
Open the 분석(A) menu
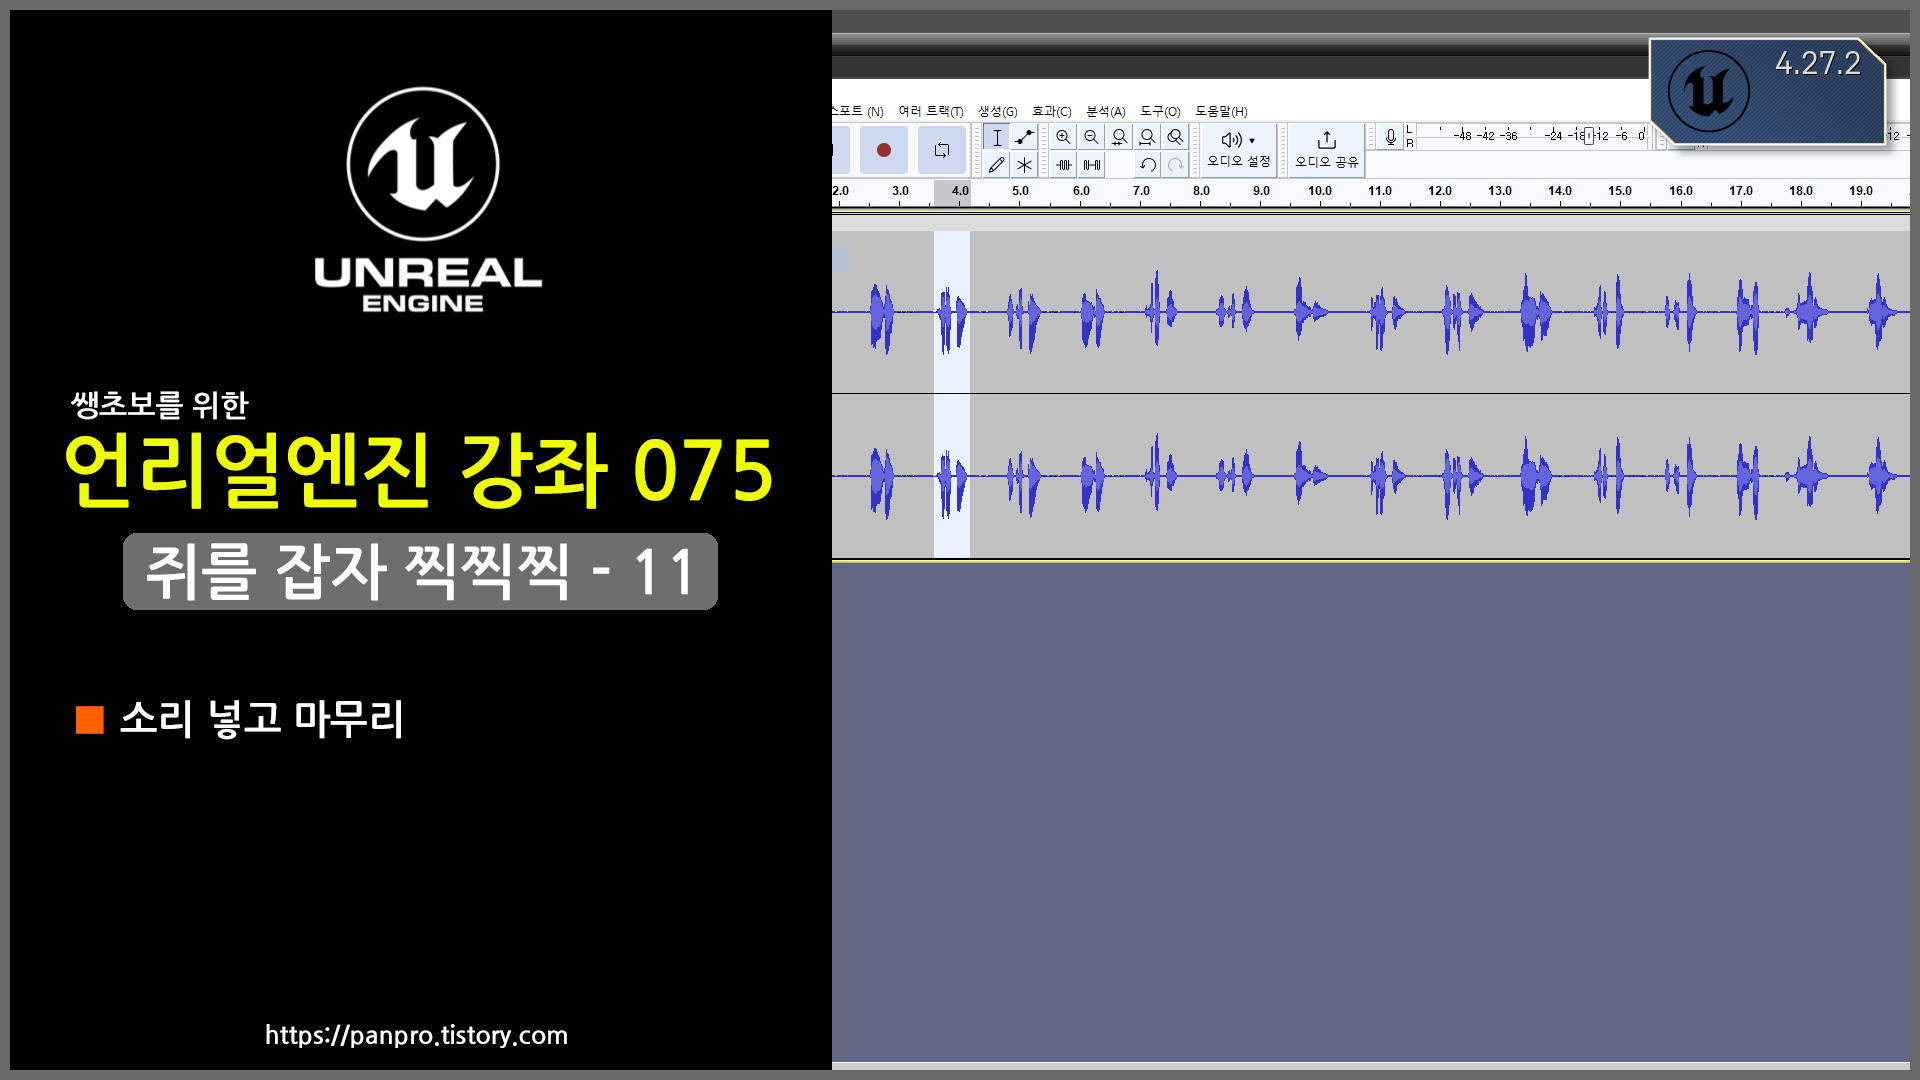coord(1105,111)
